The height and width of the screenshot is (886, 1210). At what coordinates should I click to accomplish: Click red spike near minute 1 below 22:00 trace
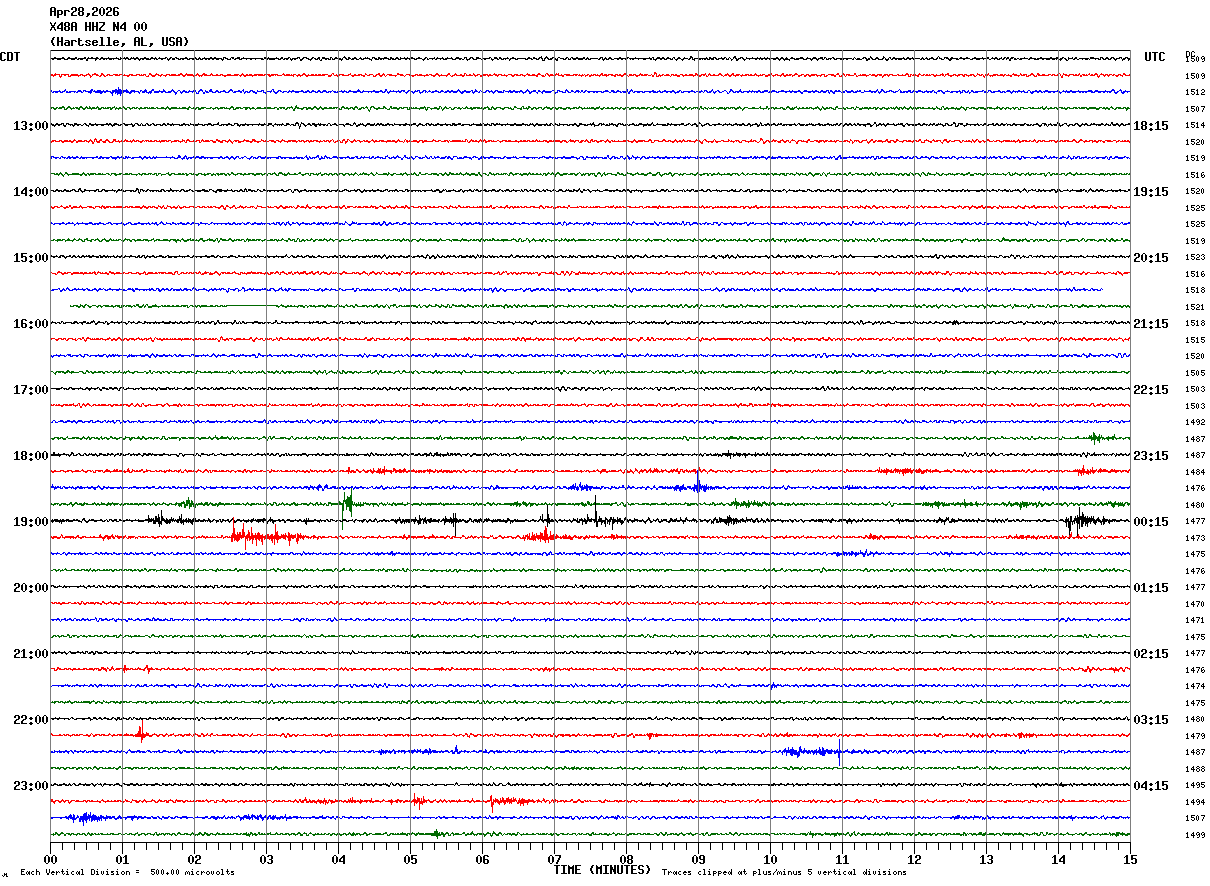(x=141, y=733)
